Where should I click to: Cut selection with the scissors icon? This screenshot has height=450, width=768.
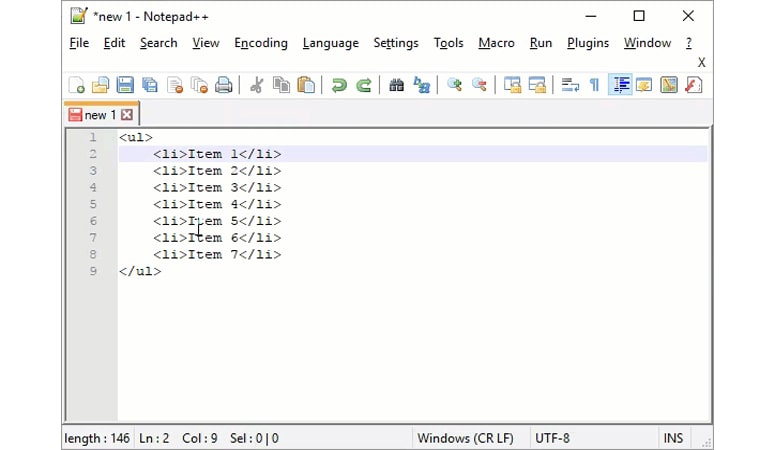256,85
